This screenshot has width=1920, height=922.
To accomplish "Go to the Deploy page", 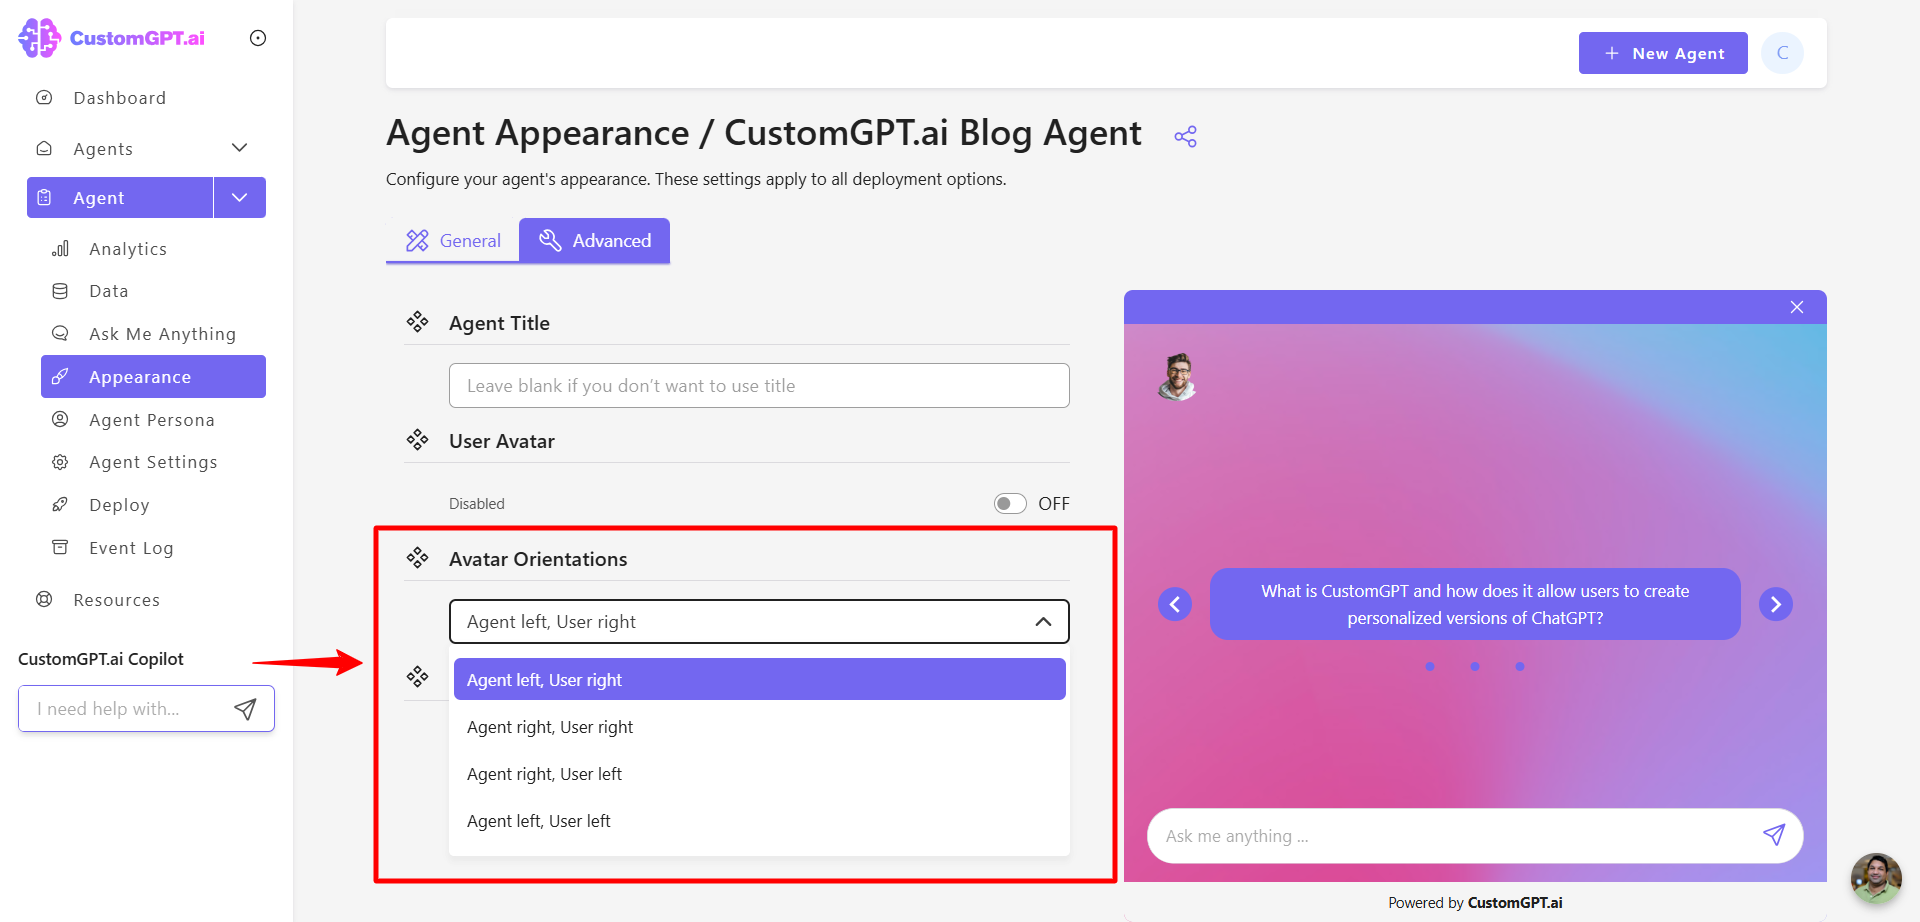I will [x=119, y=505].
